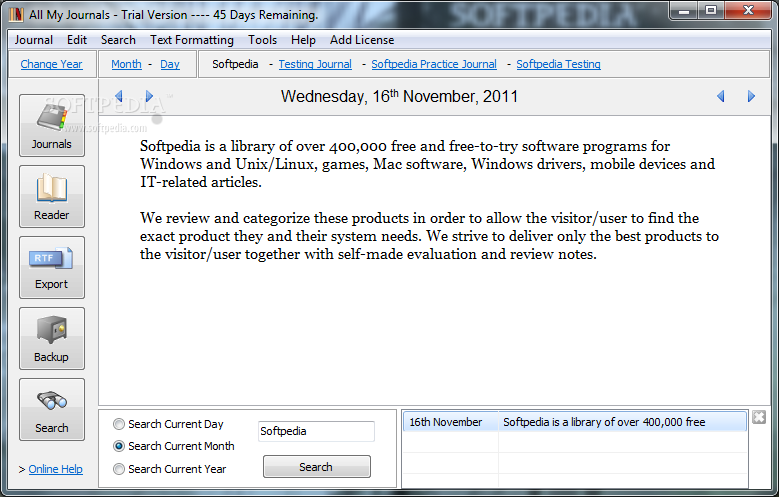The image size is (779, 497).
Task: Click result text 'Softpedia is a library of over 400,000 free'
Action: (604, 422)
